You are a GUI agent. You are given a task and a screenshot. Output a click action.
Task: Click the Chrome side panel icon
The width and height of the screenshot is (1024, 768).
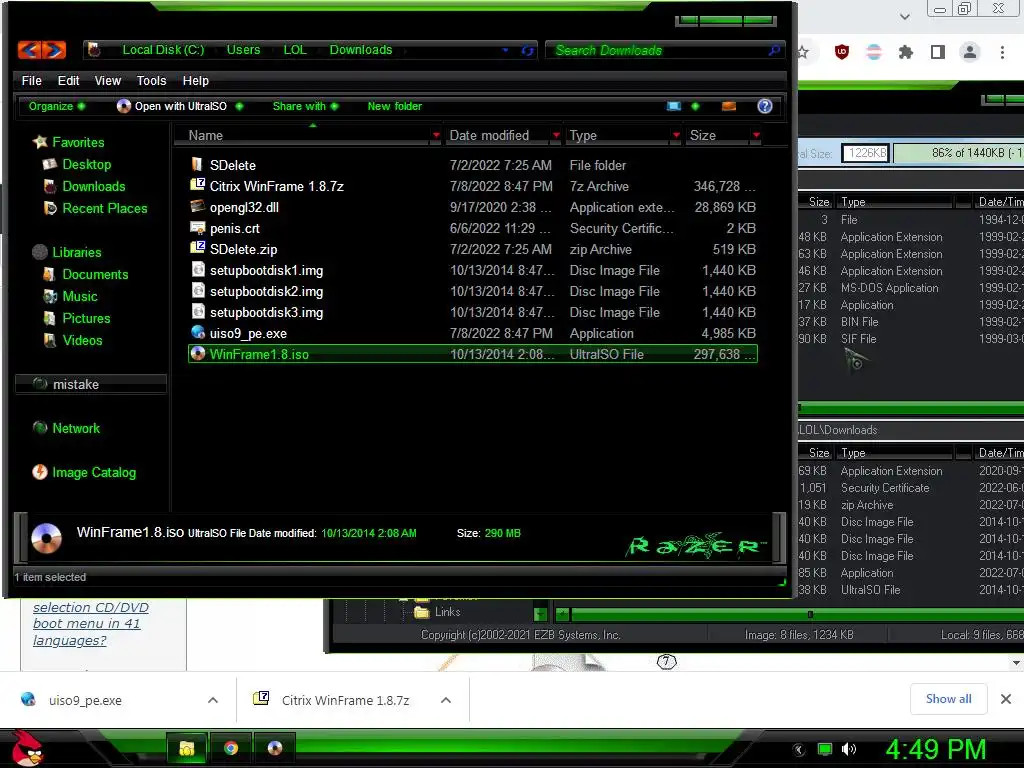pos(938,52)
